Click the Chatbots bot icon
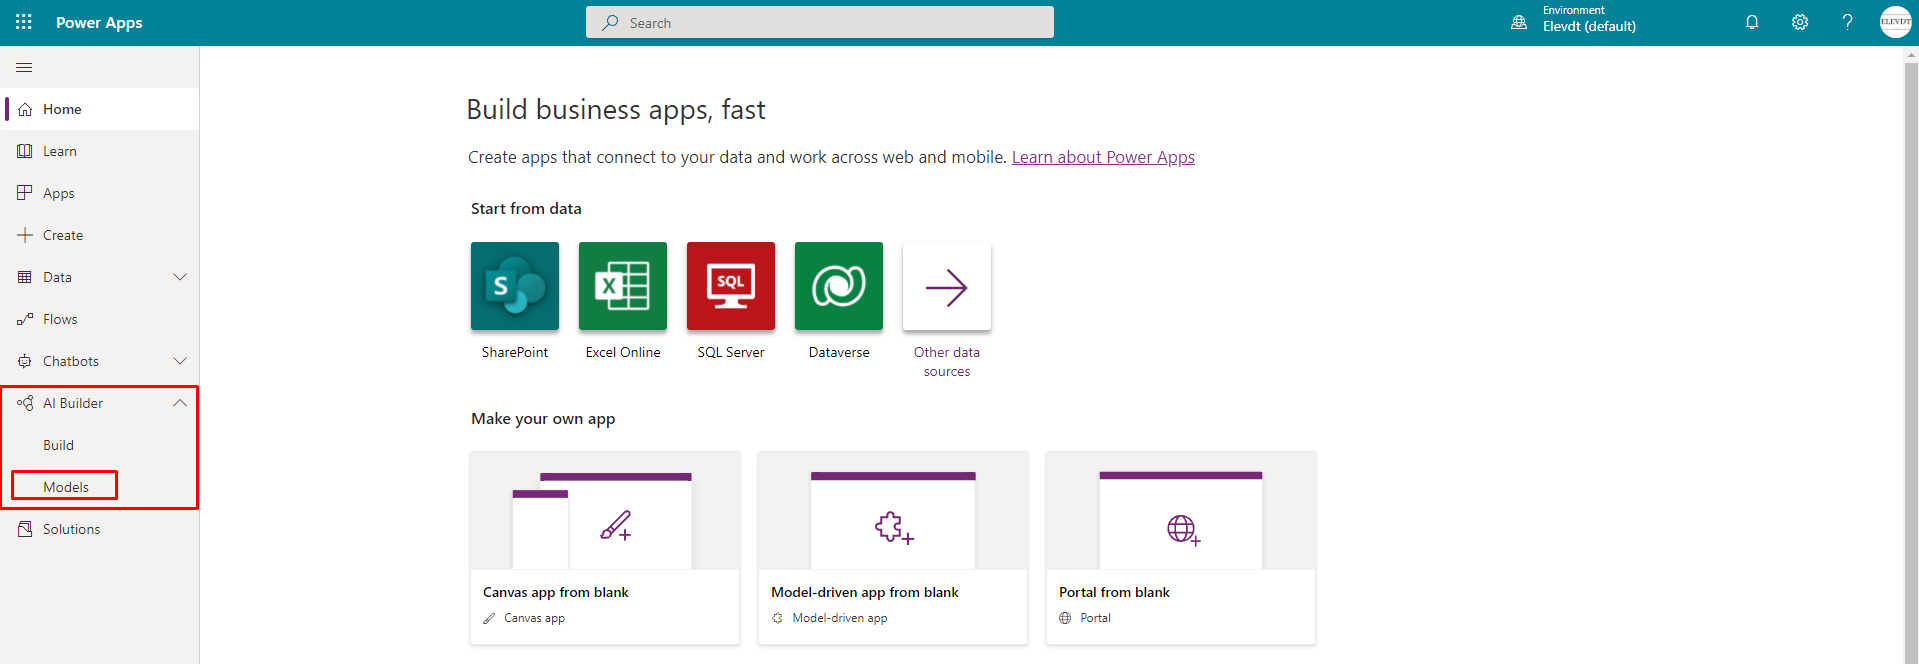Viewport: 1919px width, 664px height. click(25, 361)
